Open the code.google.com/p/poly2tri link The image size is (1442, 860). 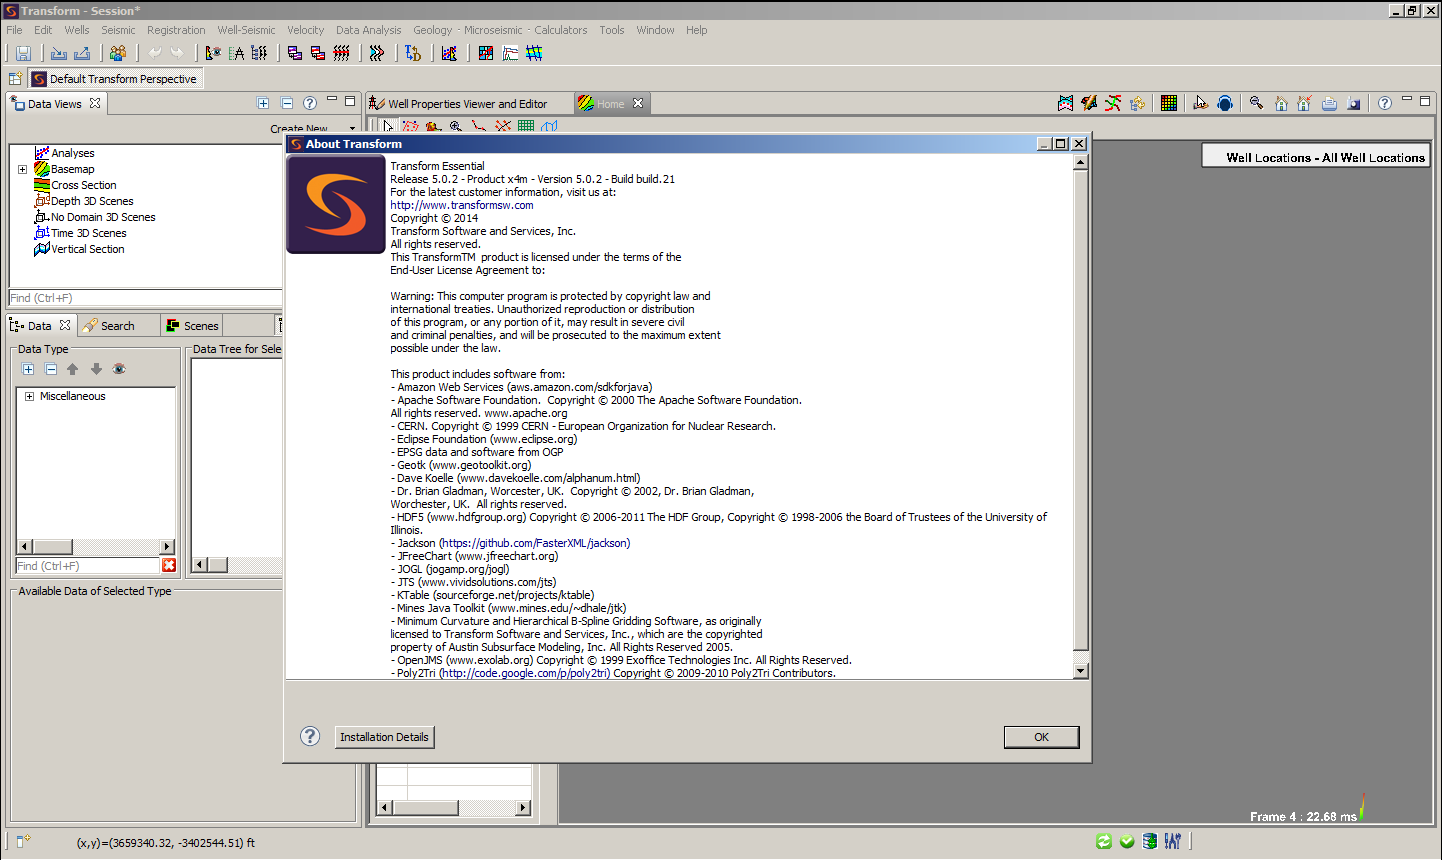[x=524, y=673]
